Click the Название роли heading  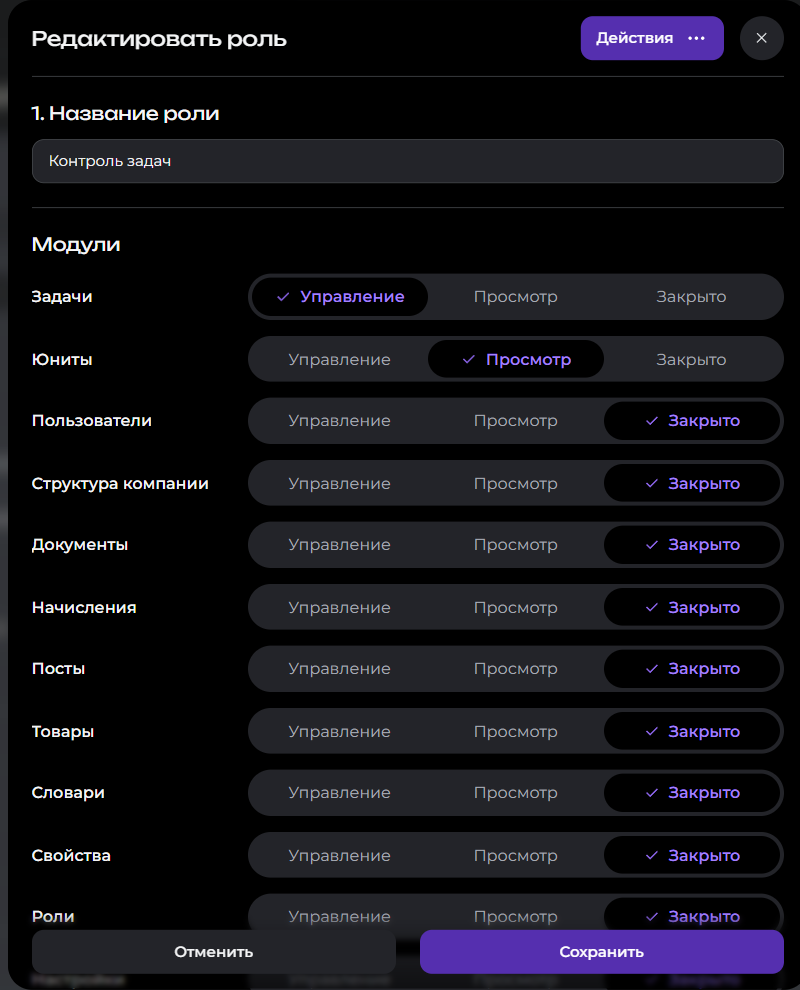(126, 114)
